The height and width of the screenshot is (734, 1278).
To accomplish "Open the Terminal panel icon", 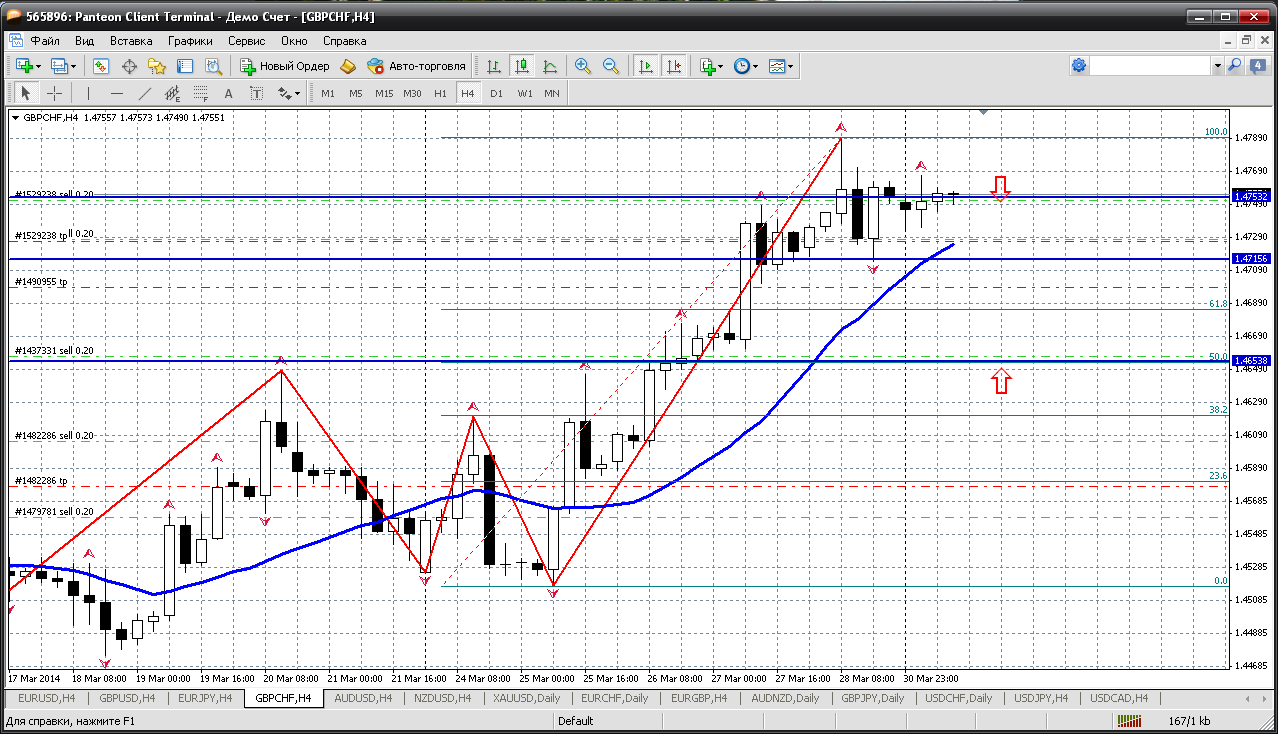I will [x=185, y=66].
